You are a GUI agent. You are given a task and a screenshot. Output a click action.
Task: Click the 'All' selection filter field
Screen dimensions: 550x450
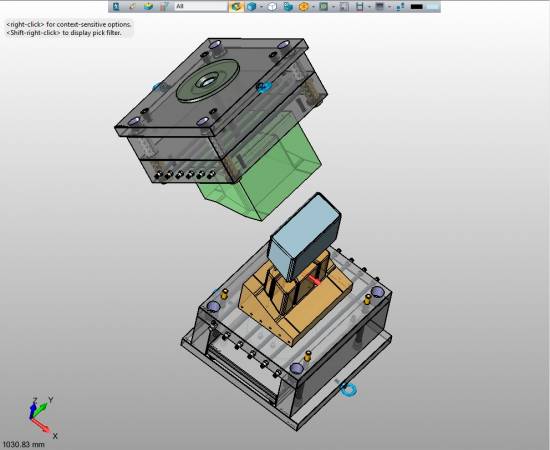point(201,6)
